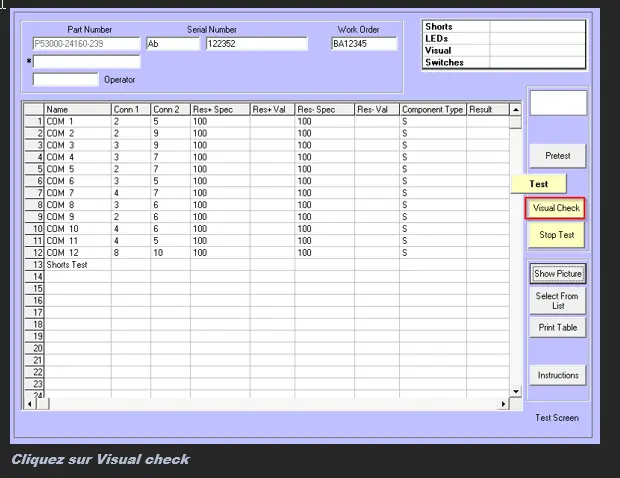Screen dimensions: 620x478
Task: Click the Res+ Val column header
Action: (272, 110)
